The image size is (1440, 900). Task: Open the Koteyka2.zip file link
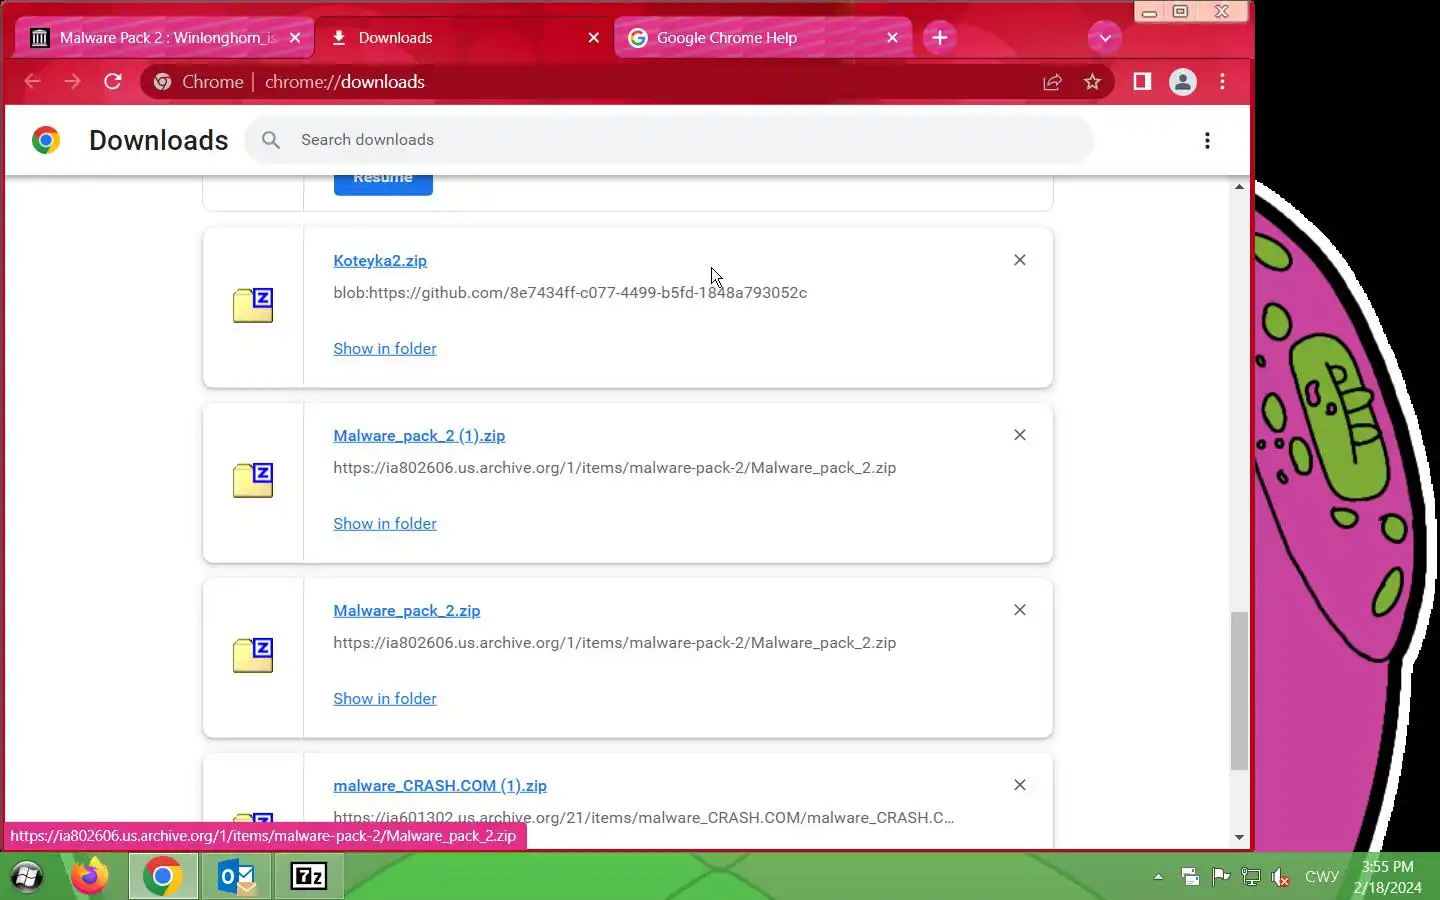(380, 260)
